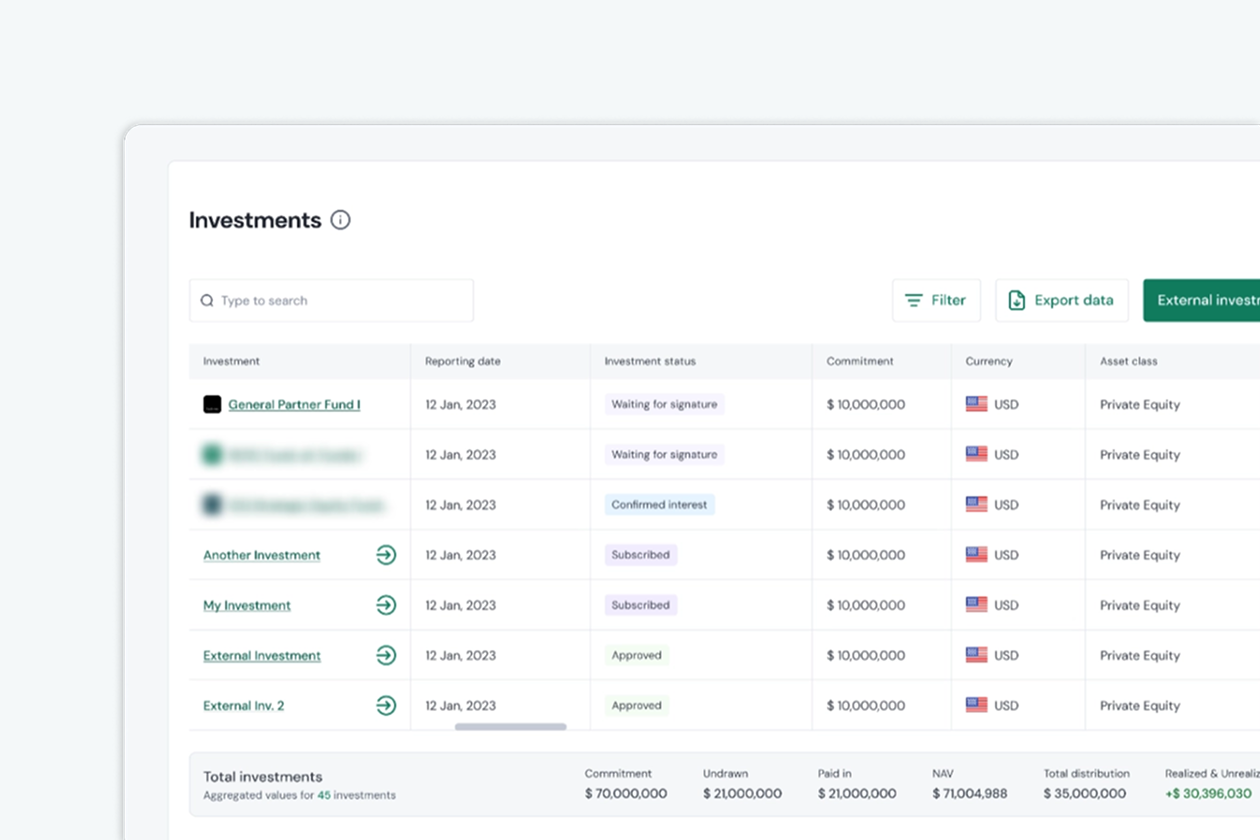Click the search magnifier icon

[207, 300]
